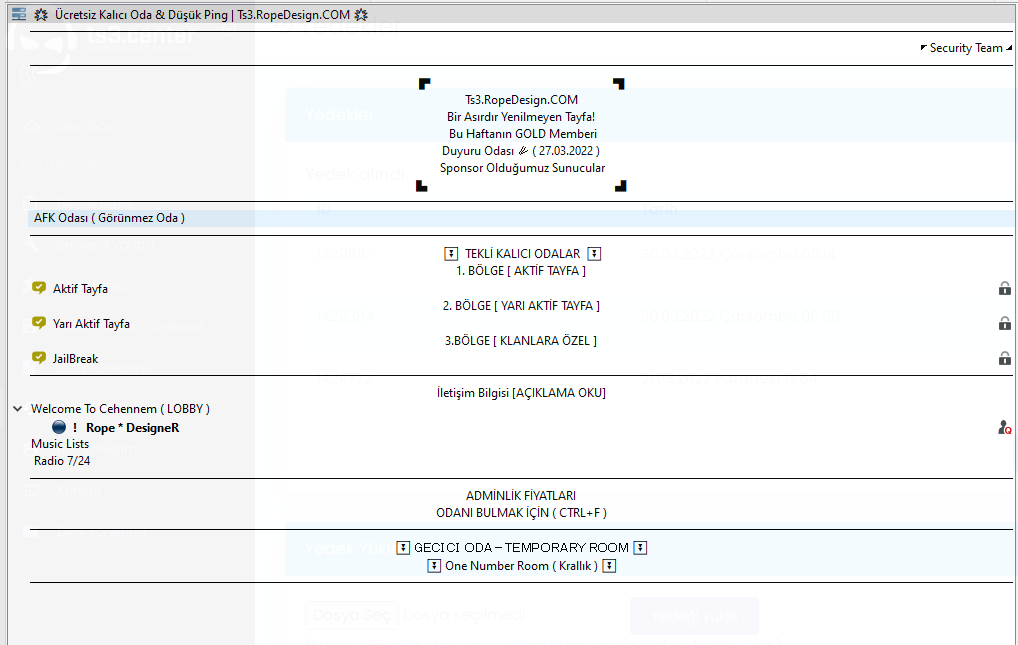Select the 3.BÖLGE [ KLANLARA ÖZEL ] channel
Screen dimensions: 1018x645
click(521, 340)
